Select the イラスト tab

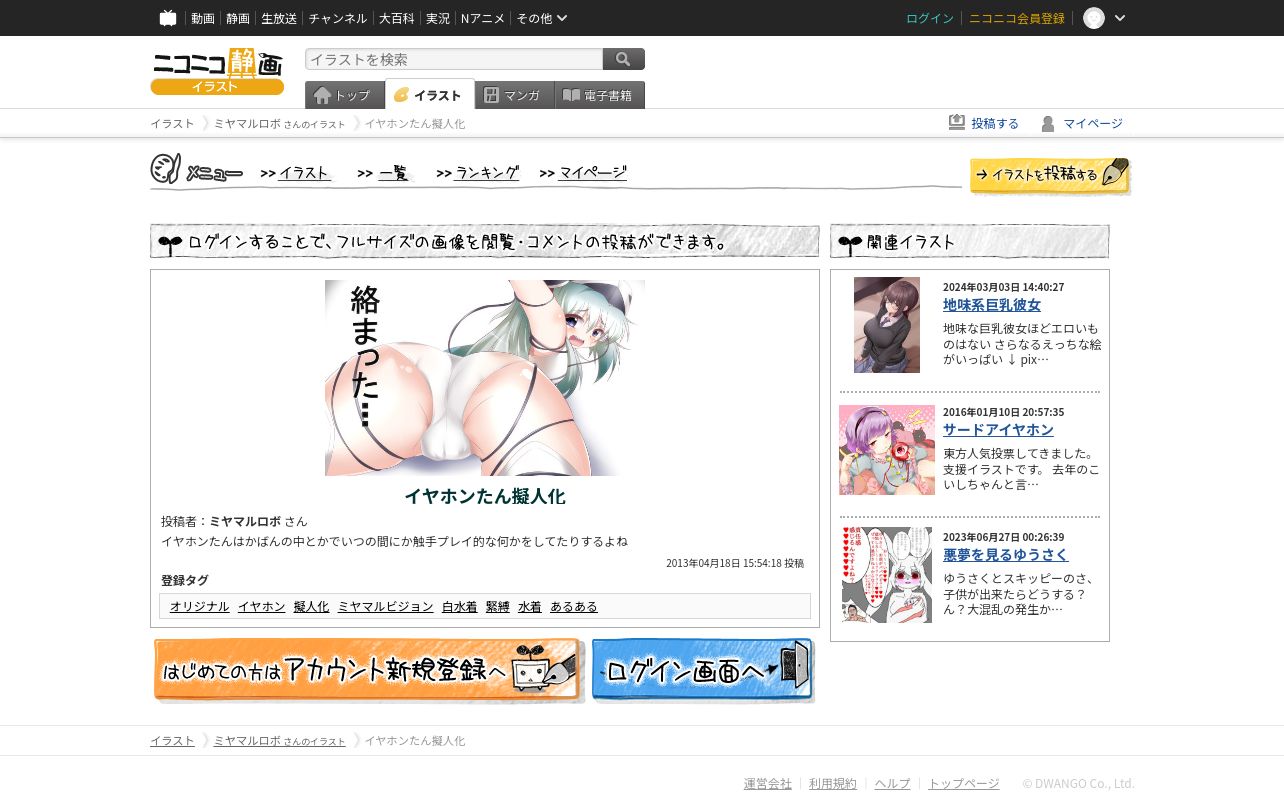coord(430,95)
